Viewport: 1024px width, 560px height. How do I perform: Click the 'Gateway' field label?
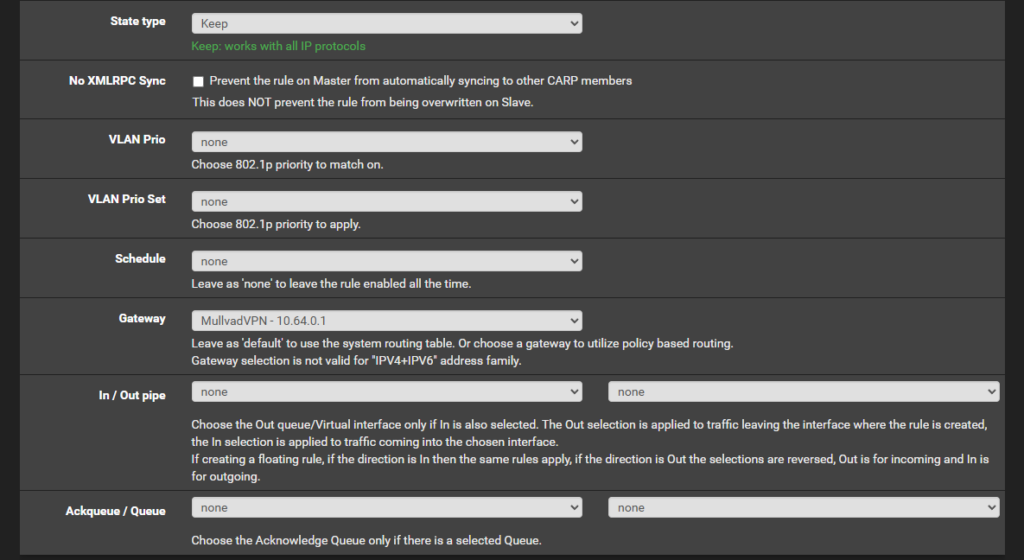coord(142,318)
